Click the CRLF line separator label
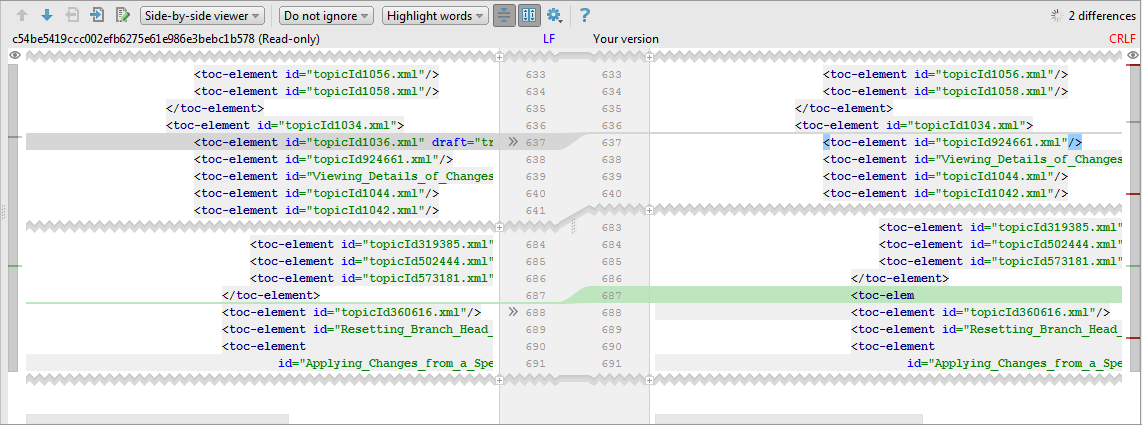The height and width of the screenshot is (425, 1142). click(x=1122, y=38)
